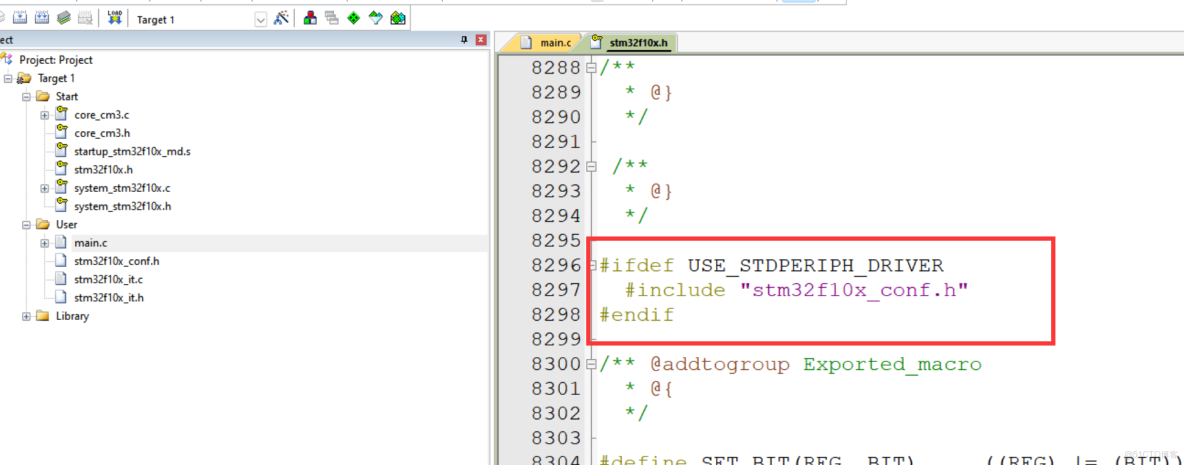The height and width of the screenshot is (465, 1184).
Task: Click line number 8295 in the gutter
Action: tap(557, 241)
